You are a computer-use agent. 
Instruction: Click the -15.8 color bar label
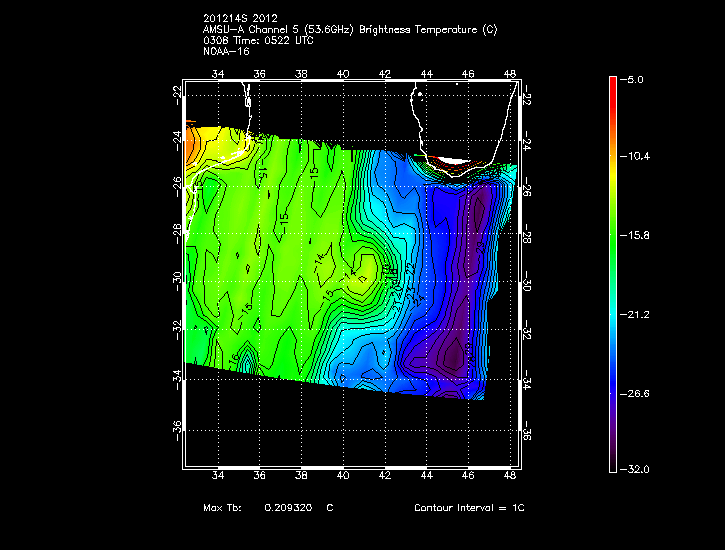point(639,235)
